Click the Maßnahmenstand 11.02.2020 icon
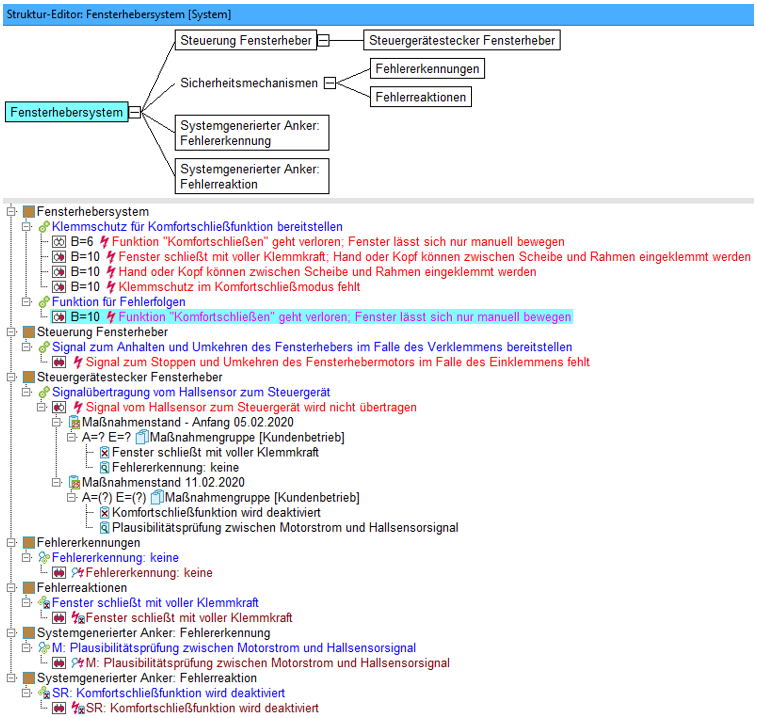Viewport: 758px width, 718px height. 74,483
